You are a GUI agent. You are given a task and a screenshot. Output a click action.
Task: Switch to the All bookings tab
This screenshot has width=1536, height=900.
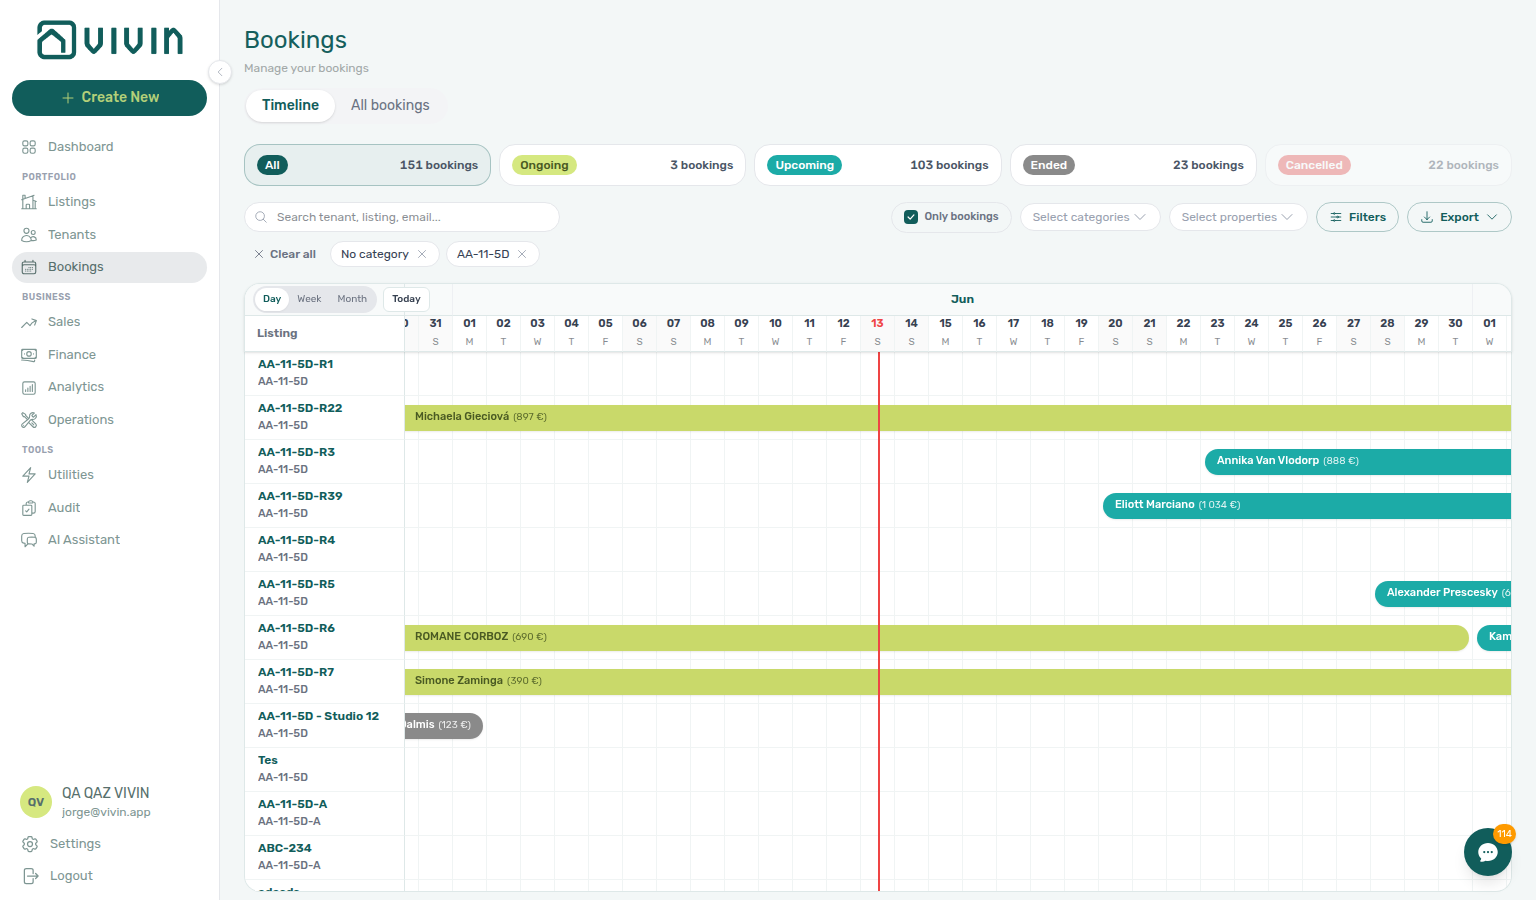(x=390, y=105)
